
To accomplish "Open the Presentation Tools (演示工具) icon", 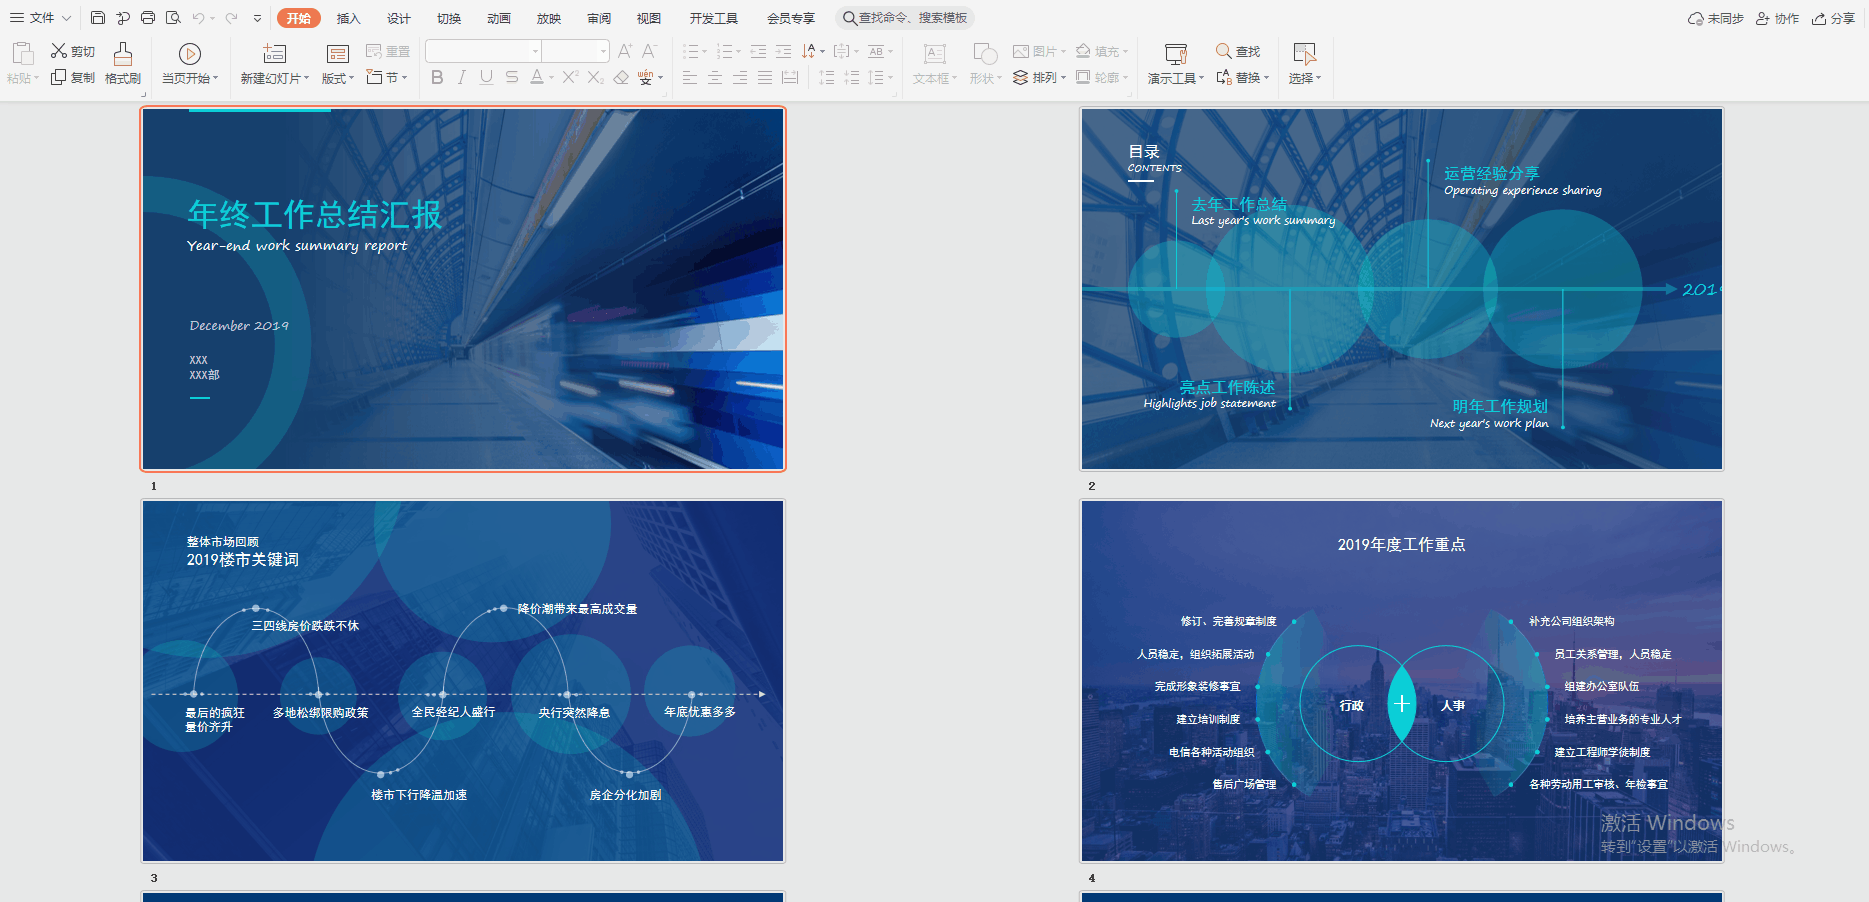I will pos(1176,53).
